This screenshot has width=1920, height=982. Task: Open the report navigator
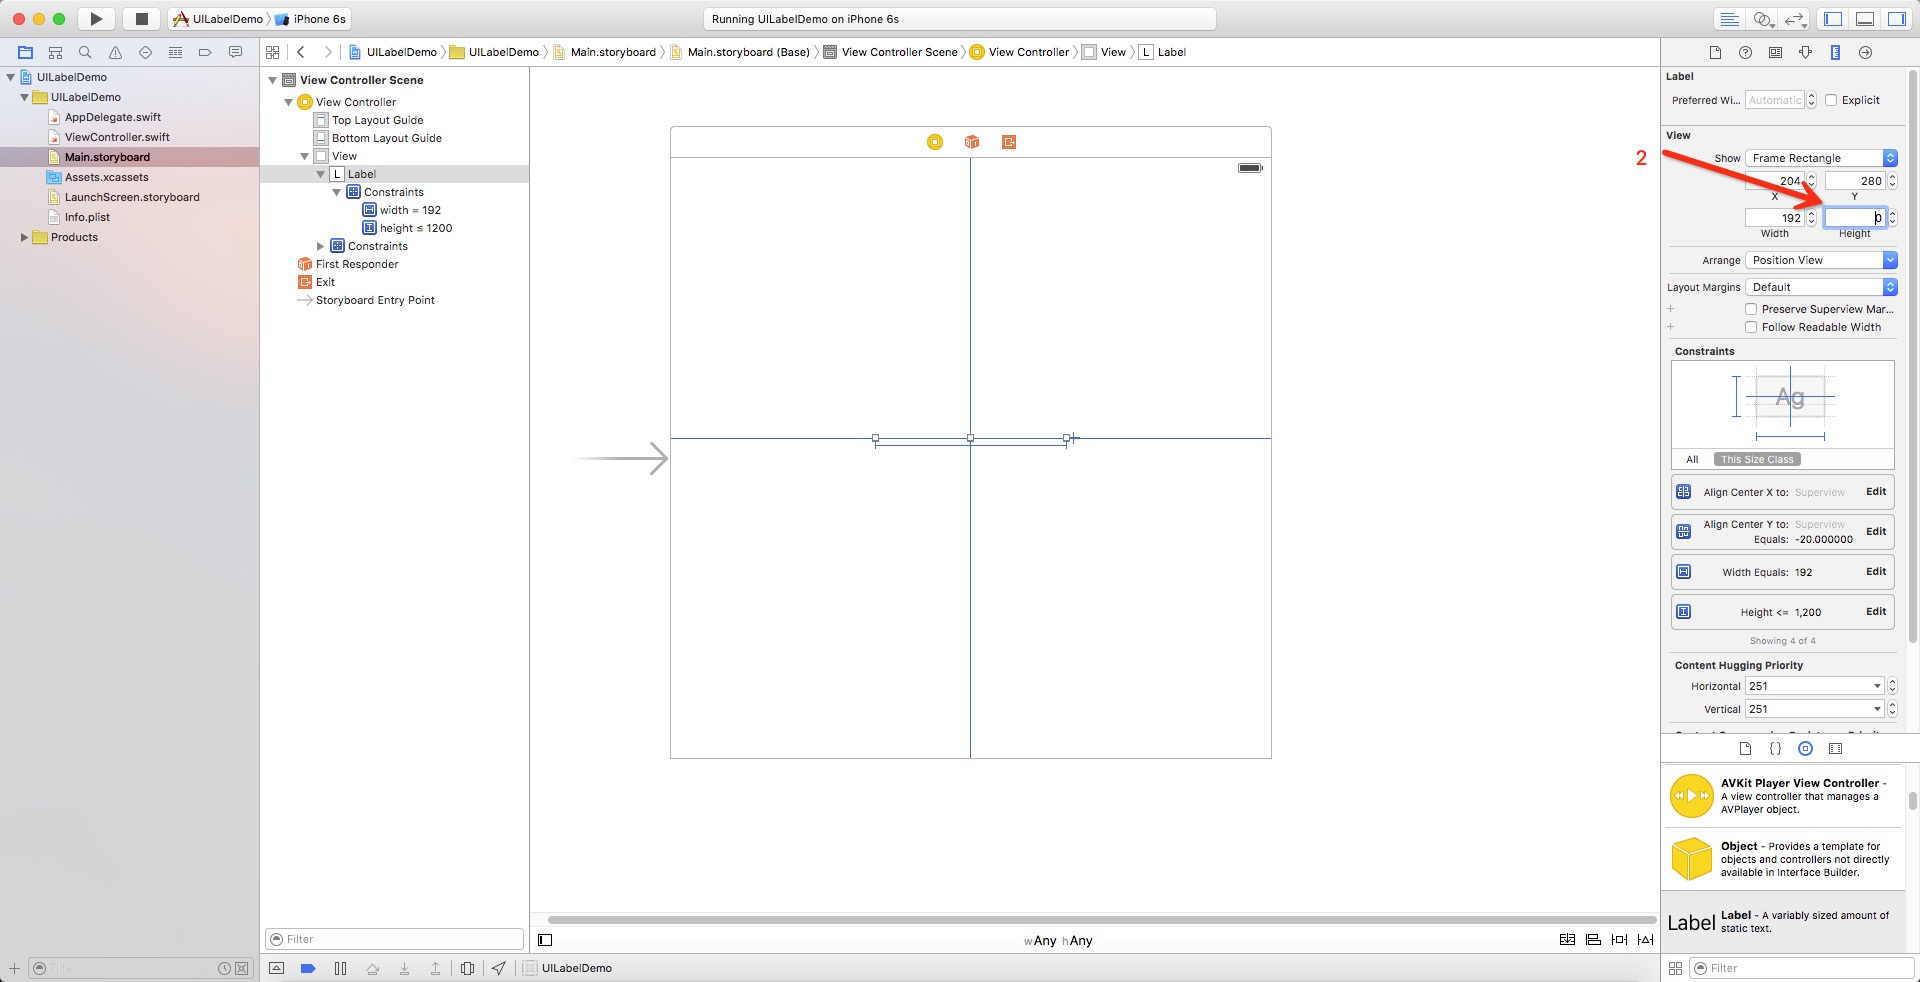click(235, 52)
